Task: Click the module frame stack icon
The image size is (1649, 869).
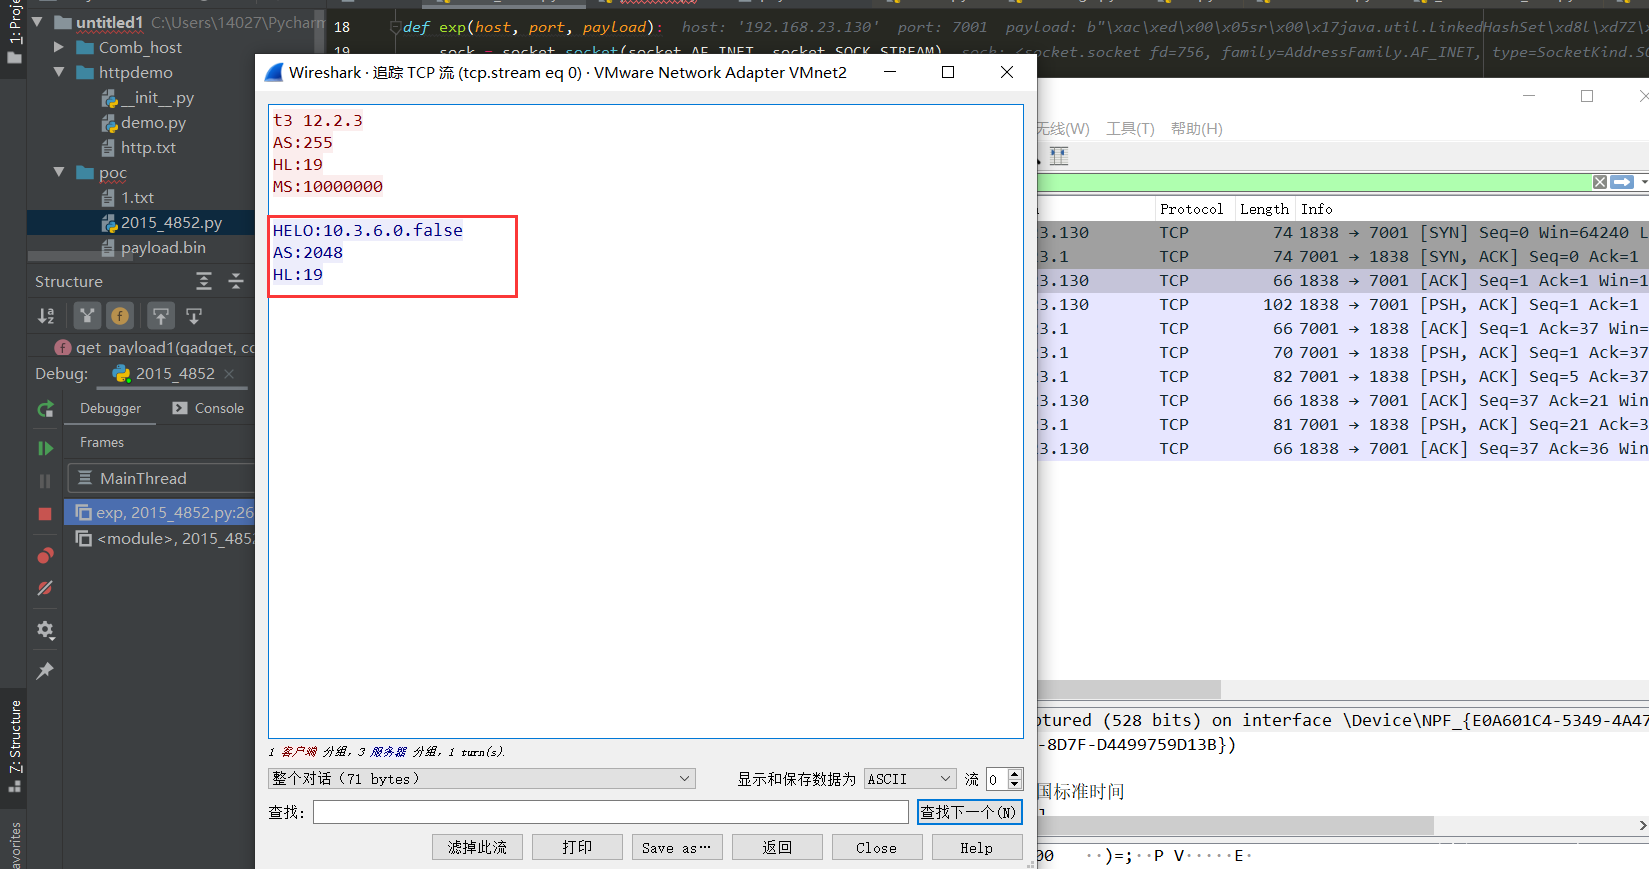Action: [84, 538]
